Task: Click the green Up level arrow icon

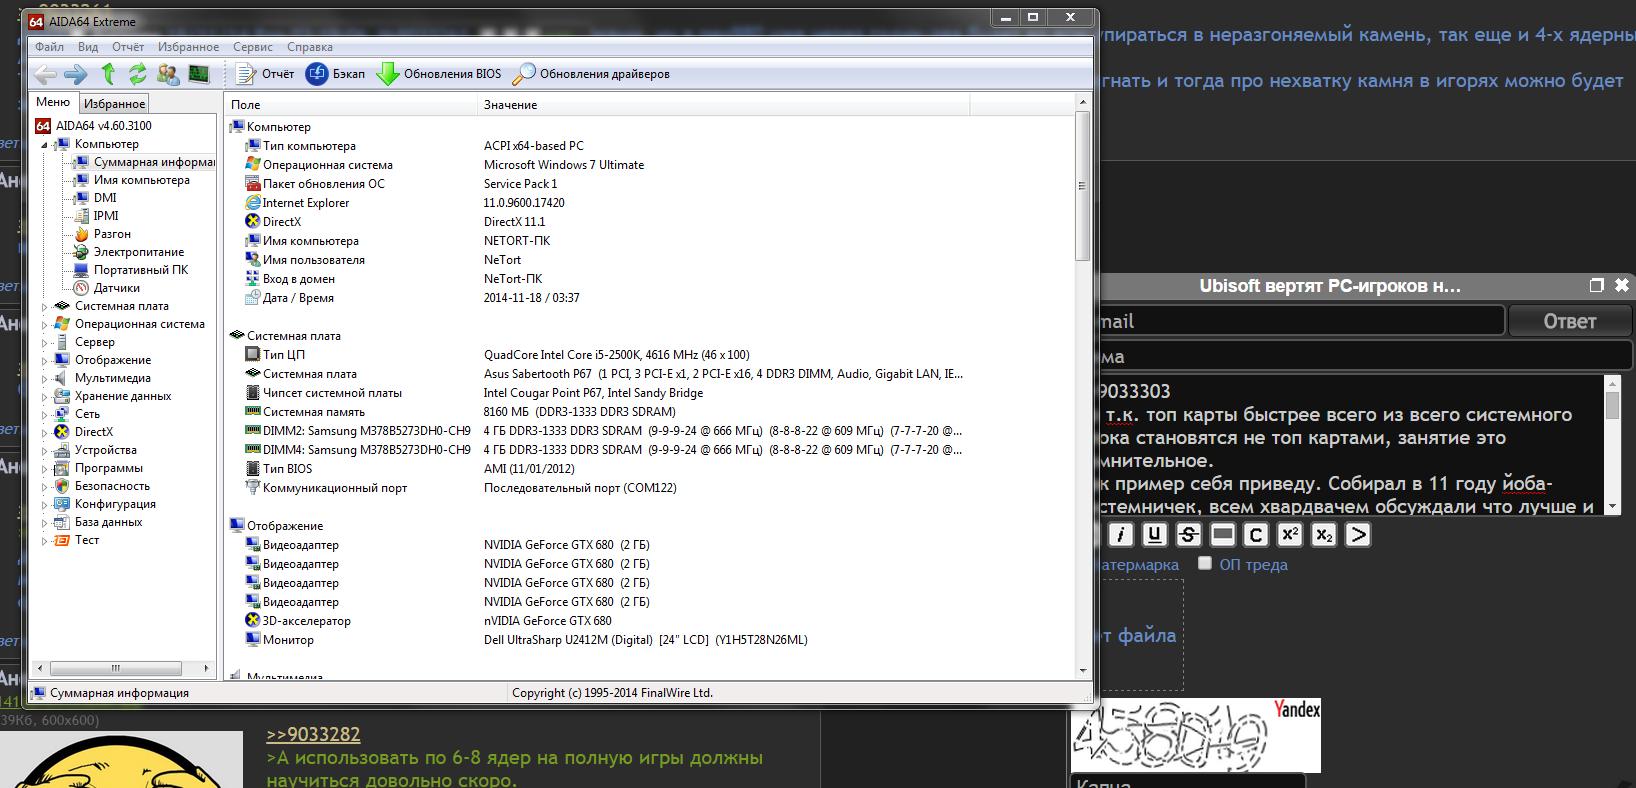Action: click(x=108, y=74)
